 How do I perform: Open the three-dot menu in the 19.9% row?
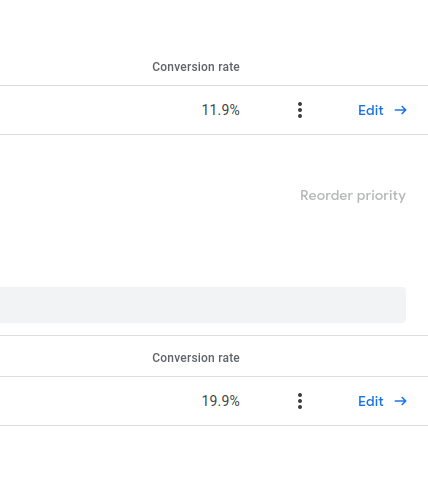pyautogui.click(x=300, y=401)
